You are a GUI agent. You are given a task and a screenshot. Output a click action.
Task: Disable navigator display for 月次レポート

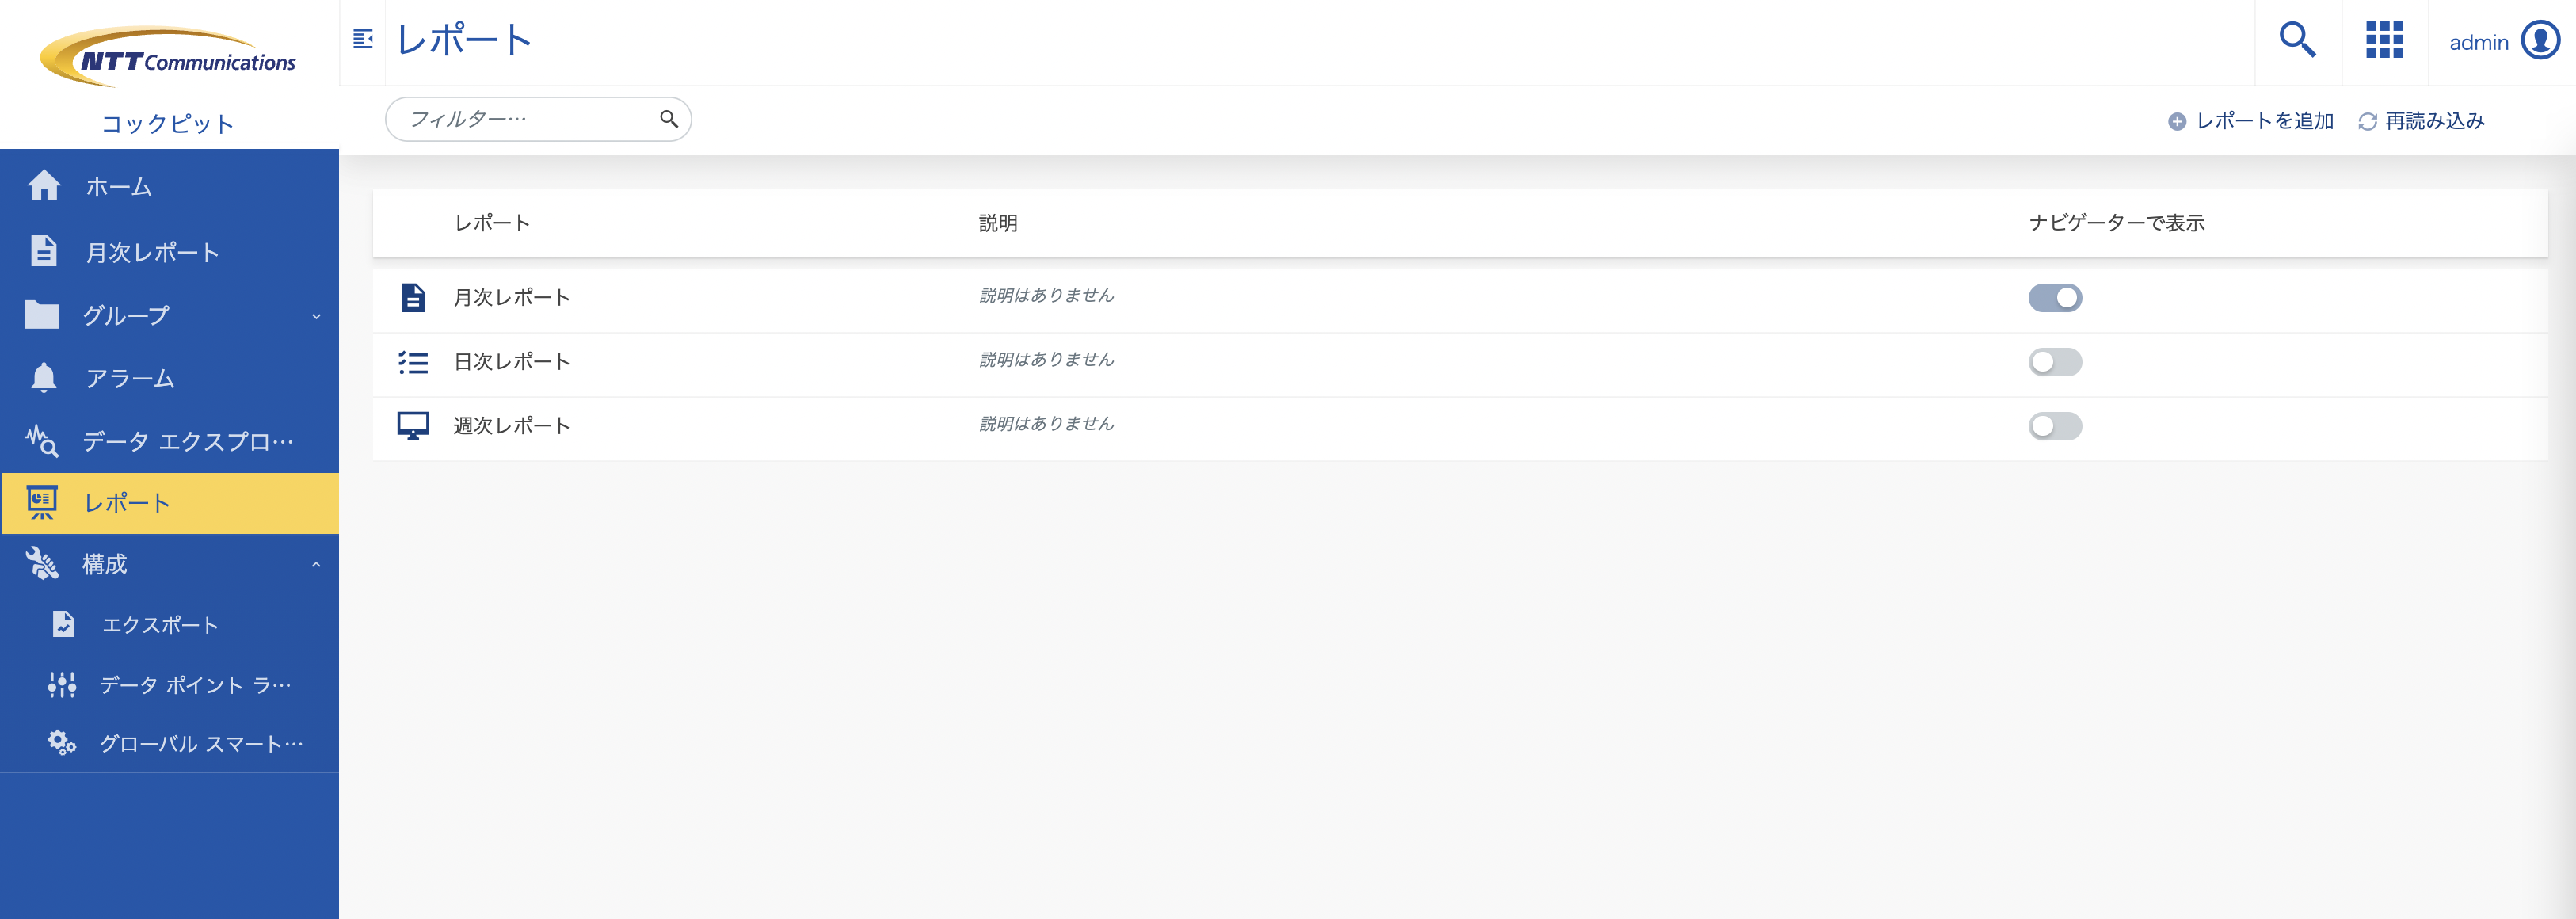pyautogui.click(x=2055, y=298)
